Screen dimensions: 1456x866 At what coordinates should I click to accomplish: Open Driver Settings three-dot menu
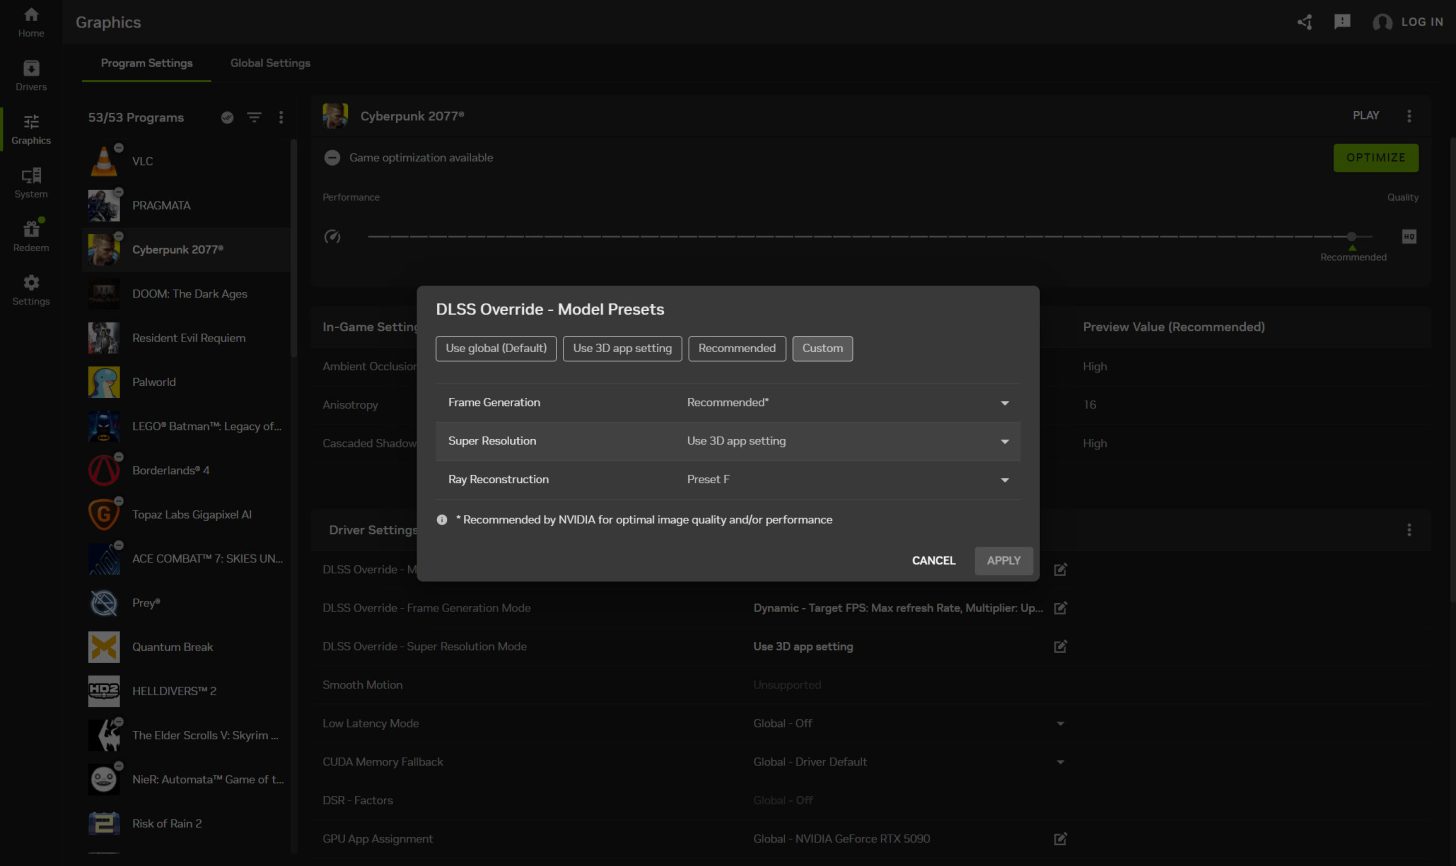1409,530
